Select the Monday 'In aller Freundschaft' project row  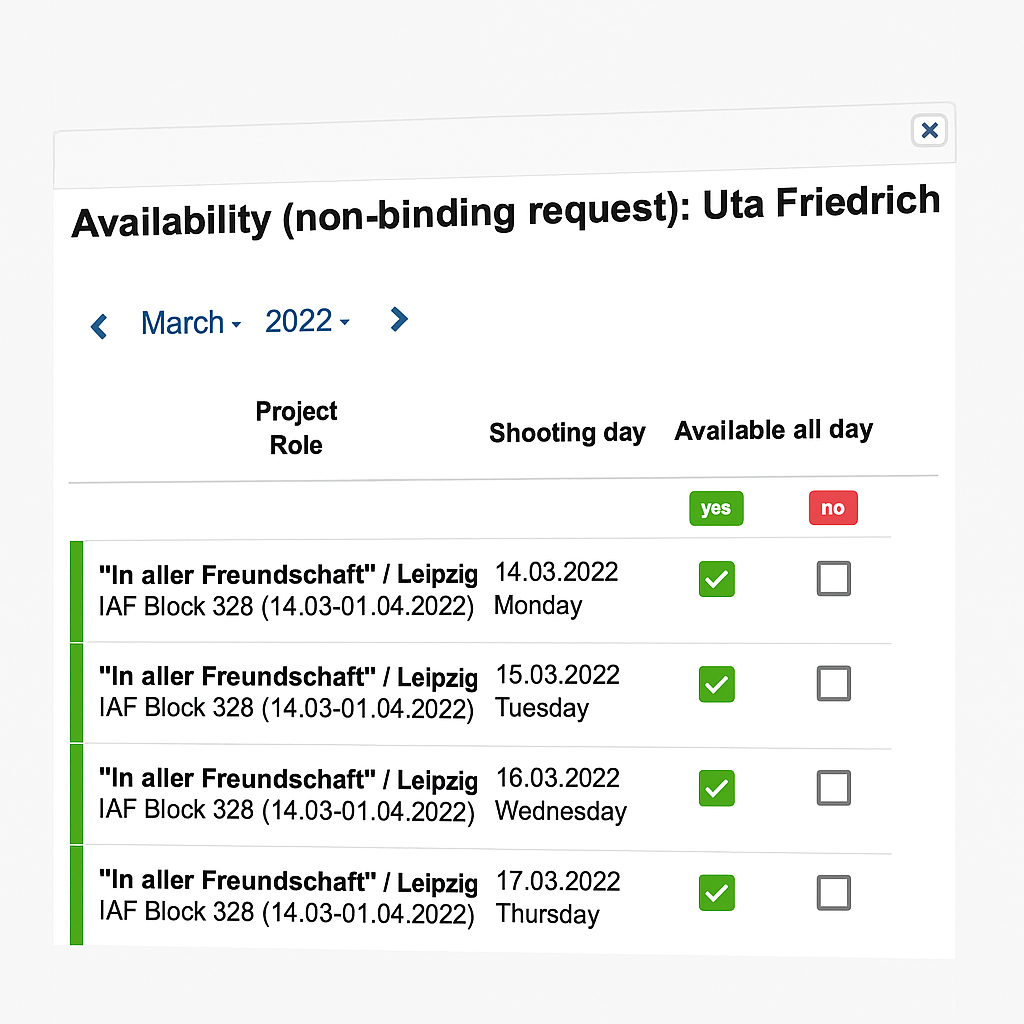coord(287,590)
